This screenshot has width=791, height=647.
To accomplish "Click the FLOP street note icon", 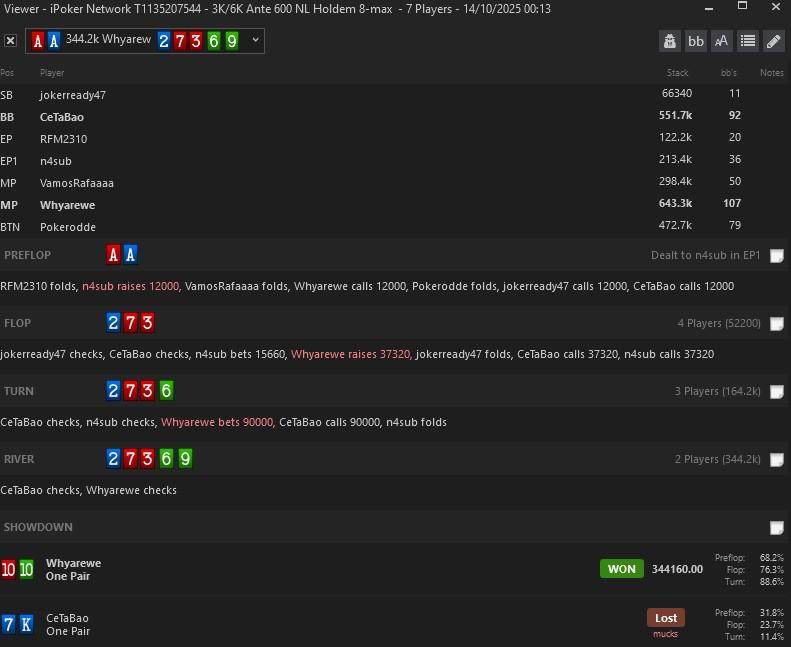I will pyautogui.click(x=777, y=324).
